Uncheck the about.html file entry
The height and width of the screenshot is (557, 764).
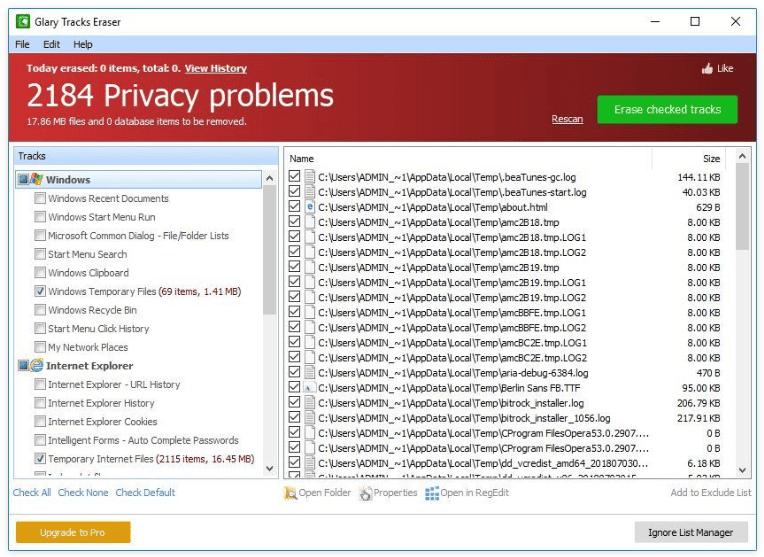(294, 206)
